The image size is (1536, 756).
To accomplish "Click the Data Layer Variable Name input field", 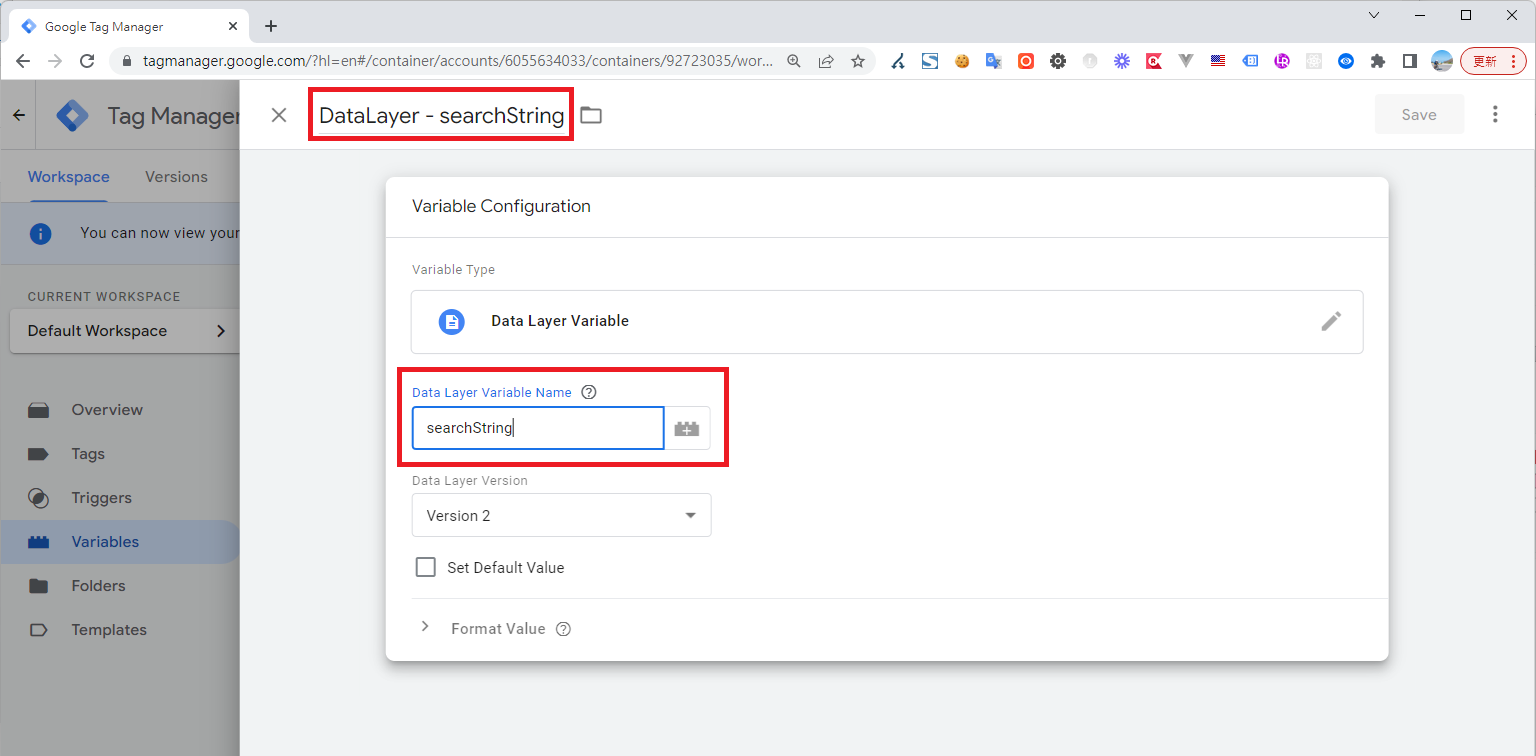I will coord(538,429).
